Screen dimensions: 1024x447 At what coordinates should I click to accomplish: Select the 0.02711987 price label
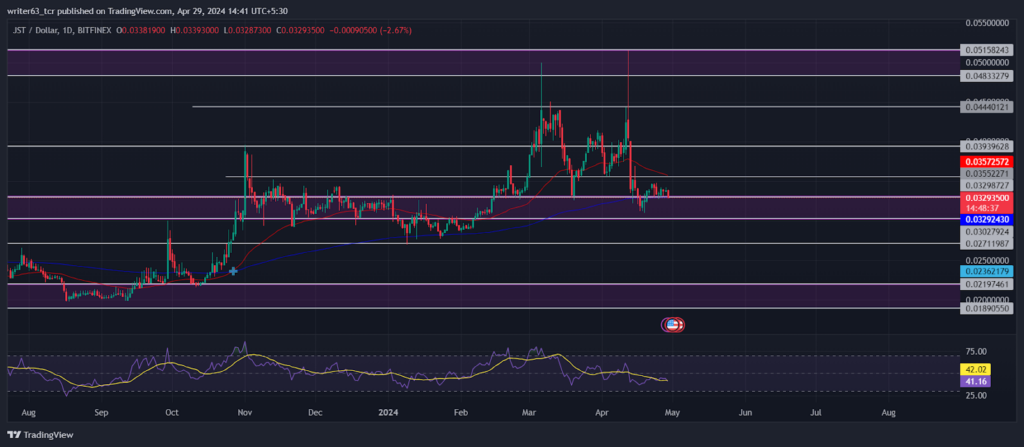click(987, 244)
